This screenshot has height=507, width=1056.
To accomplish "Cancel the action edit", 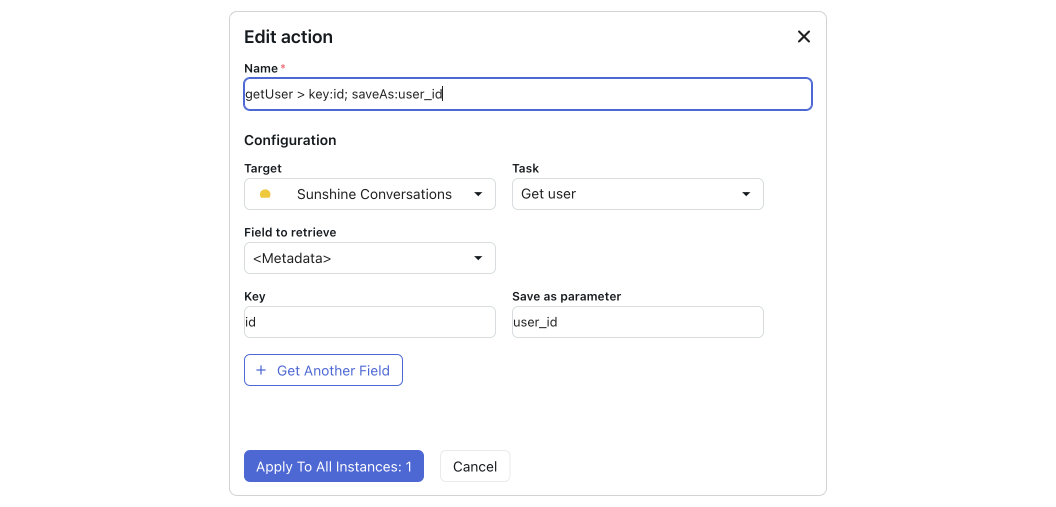I will coord(475,466).
